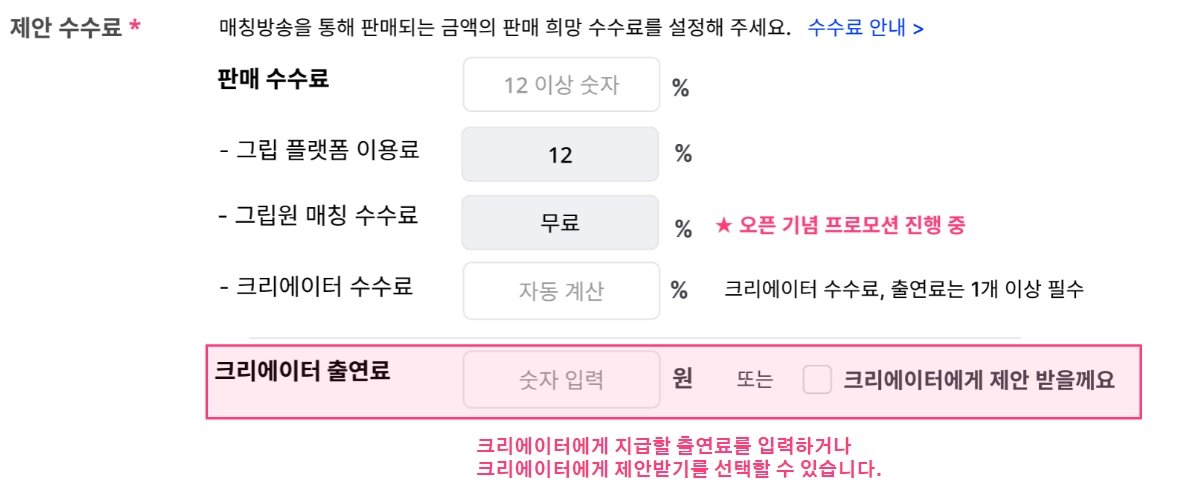1182x497 pixels.
Task: Open the 수수료 안내 link
Action: (865, 28)
